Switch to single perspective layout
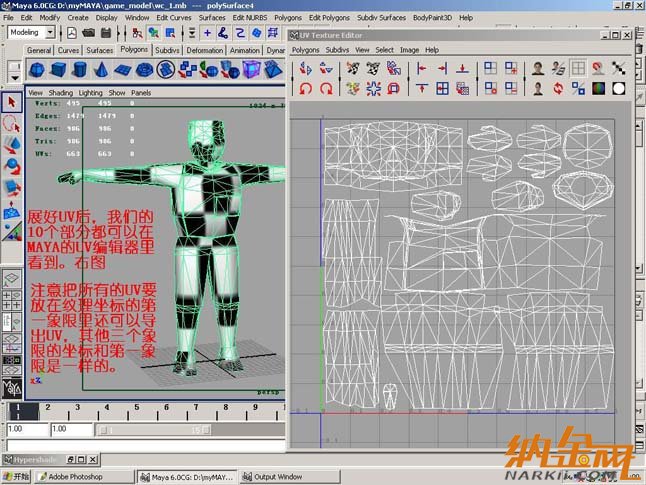This screenshot has width=646, height=485. point(12,279)
